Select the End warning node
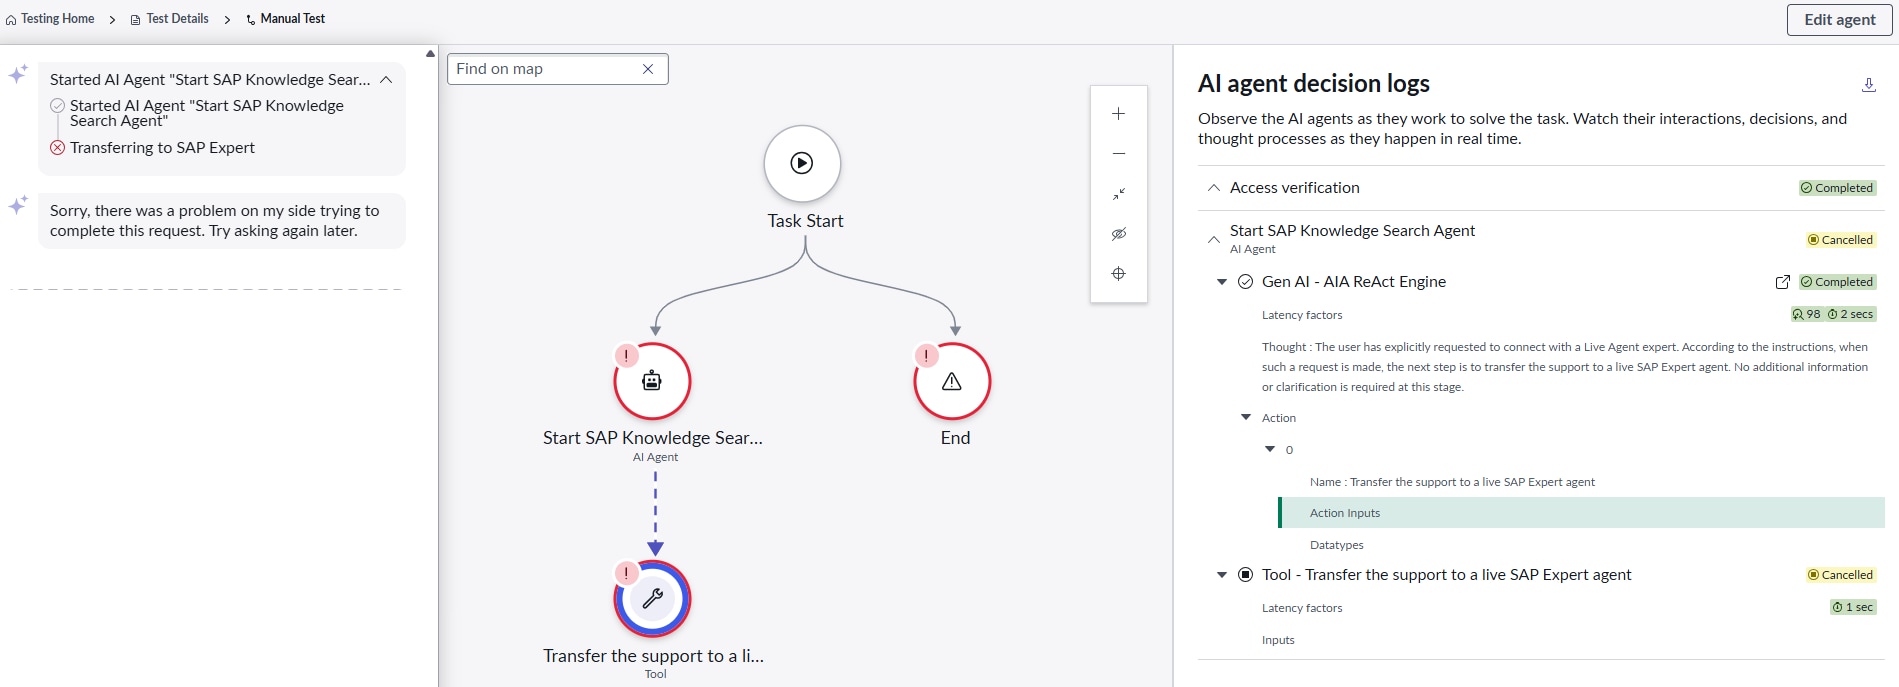Image resolution: width=1899 pixels, height=687 pixels. pos(952,381)
